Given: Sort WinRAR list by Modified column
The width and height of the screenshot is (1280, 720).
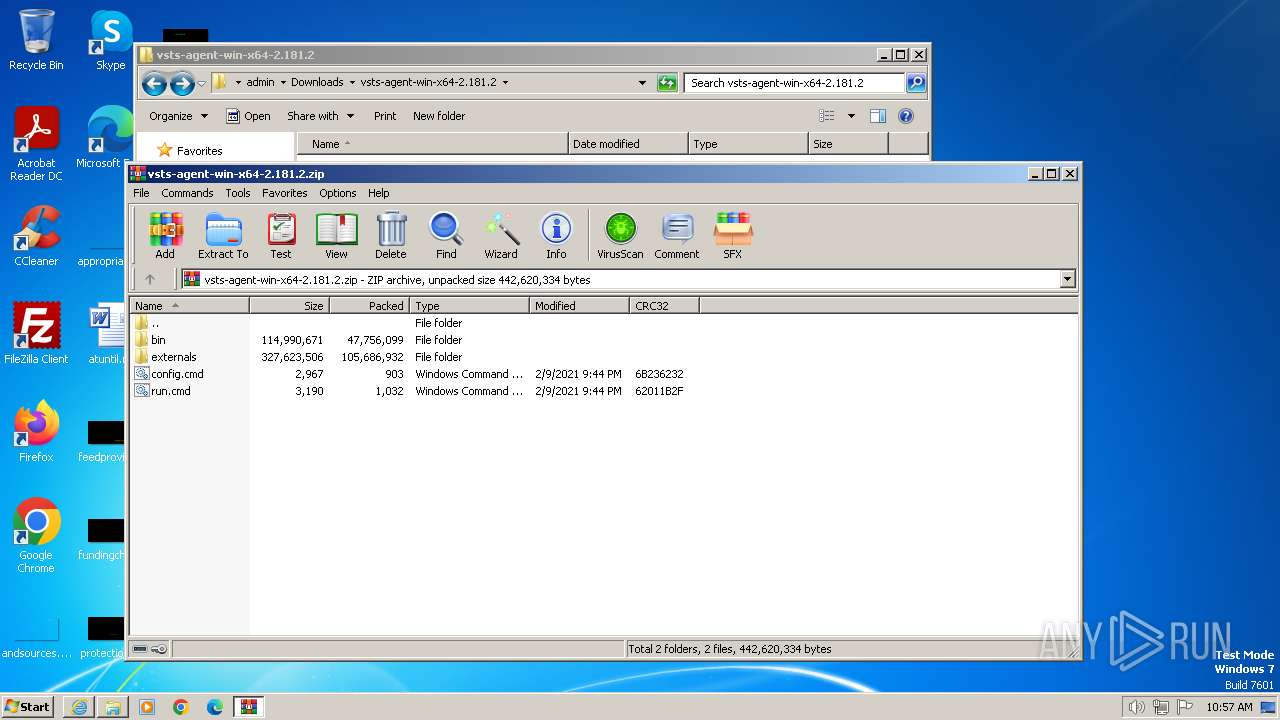Looking at the screenshot, I should [x=579, y=306].
